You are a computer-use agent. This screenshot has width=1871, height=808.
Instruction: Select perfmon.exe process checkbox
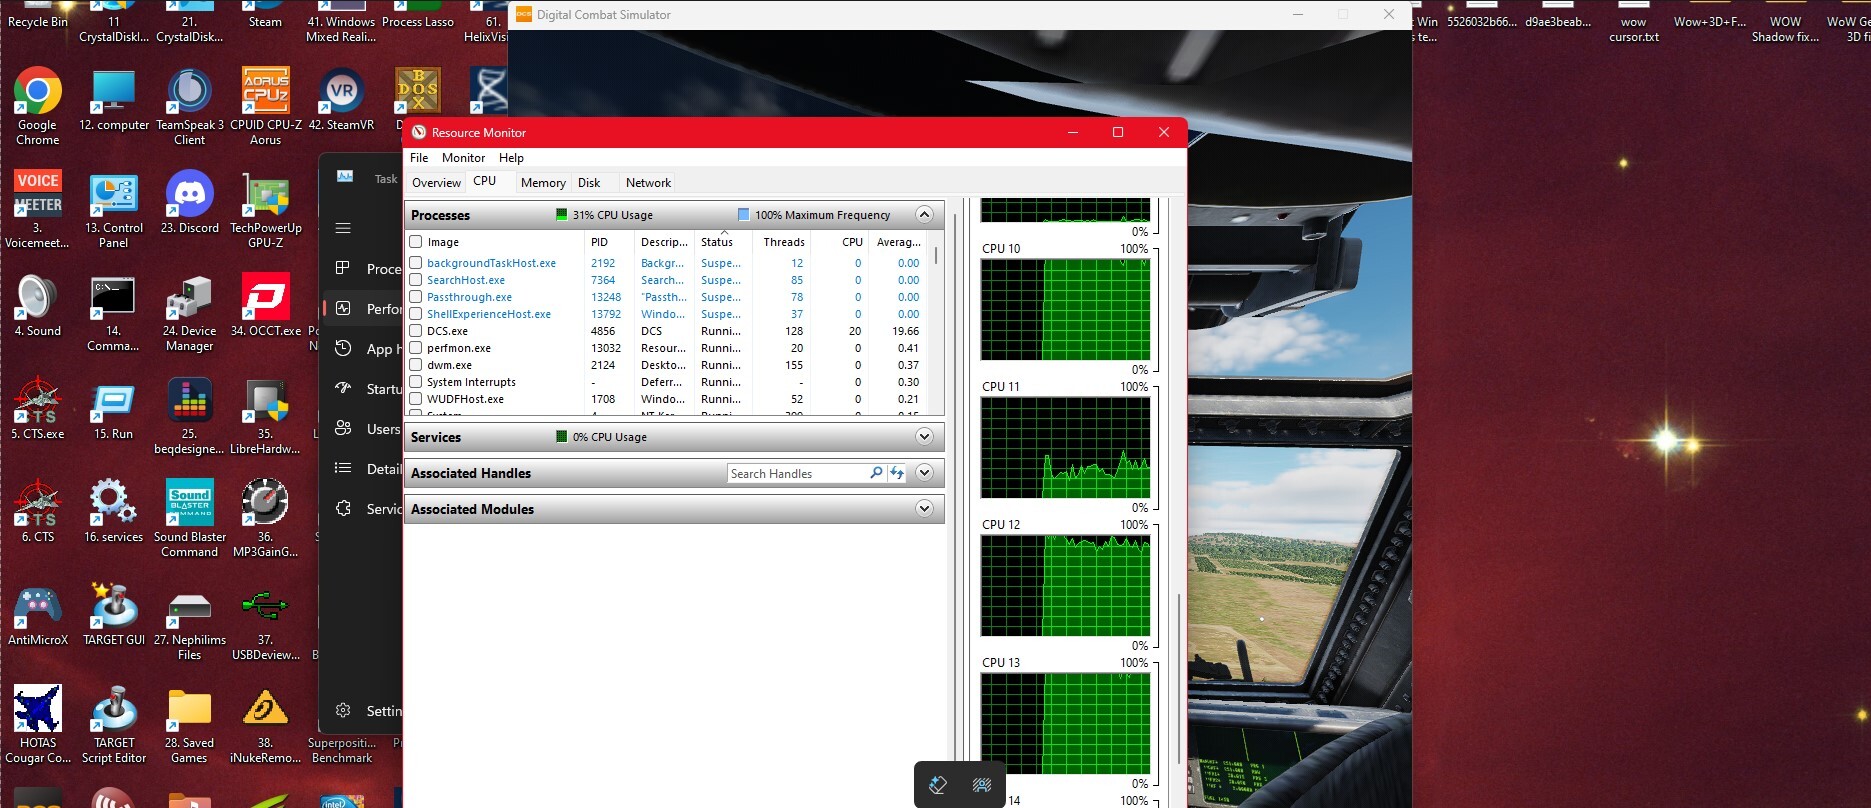click(x=416, y=348)
